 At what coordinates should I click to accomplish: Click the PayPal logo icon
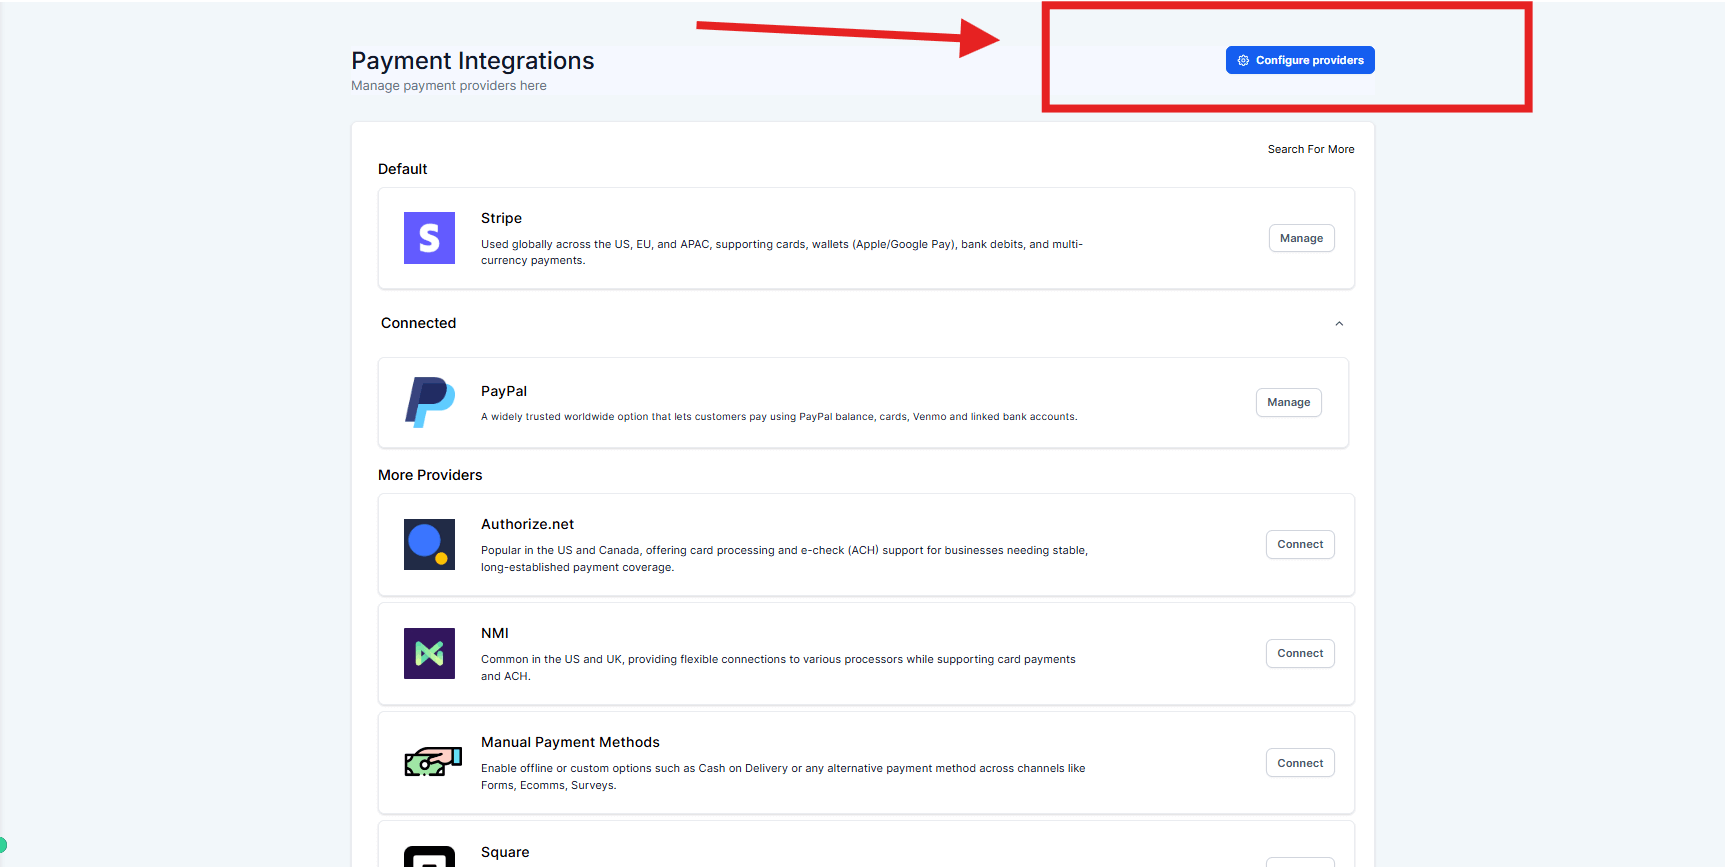click(x=430, y=402)
